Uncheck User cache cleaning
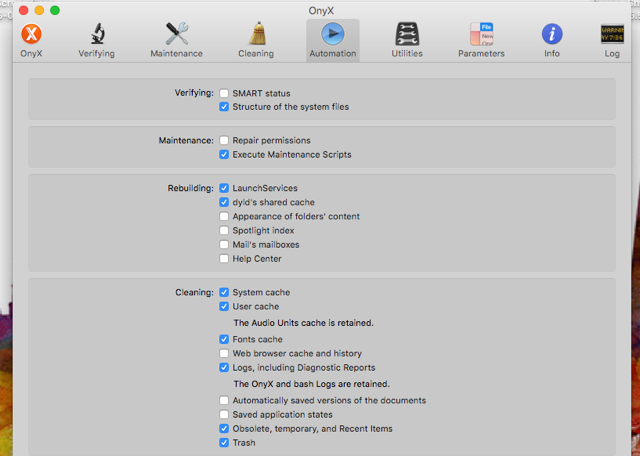640x456 pixels. tap(224, 306)
